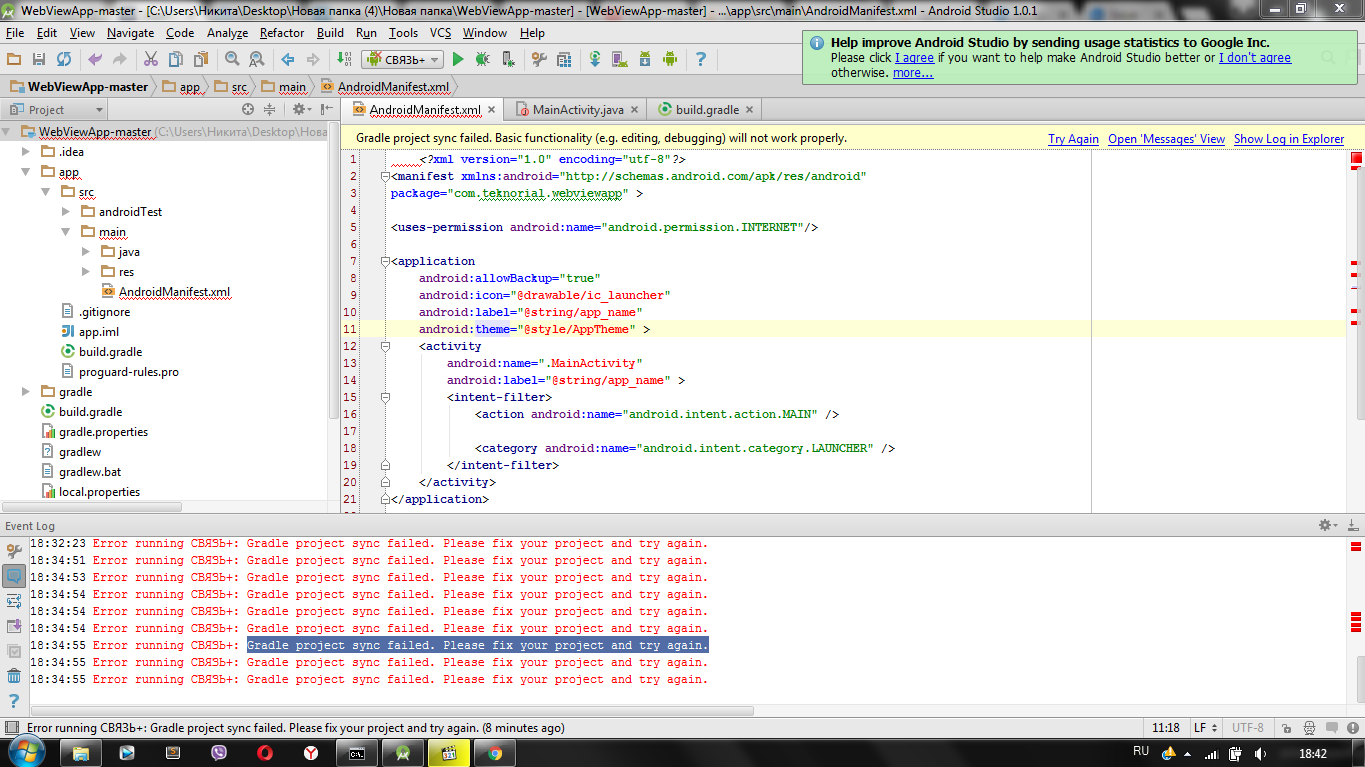Change LF line separator in status bar
Viewport: 1365px width, 767px height.
(1204, 728)
